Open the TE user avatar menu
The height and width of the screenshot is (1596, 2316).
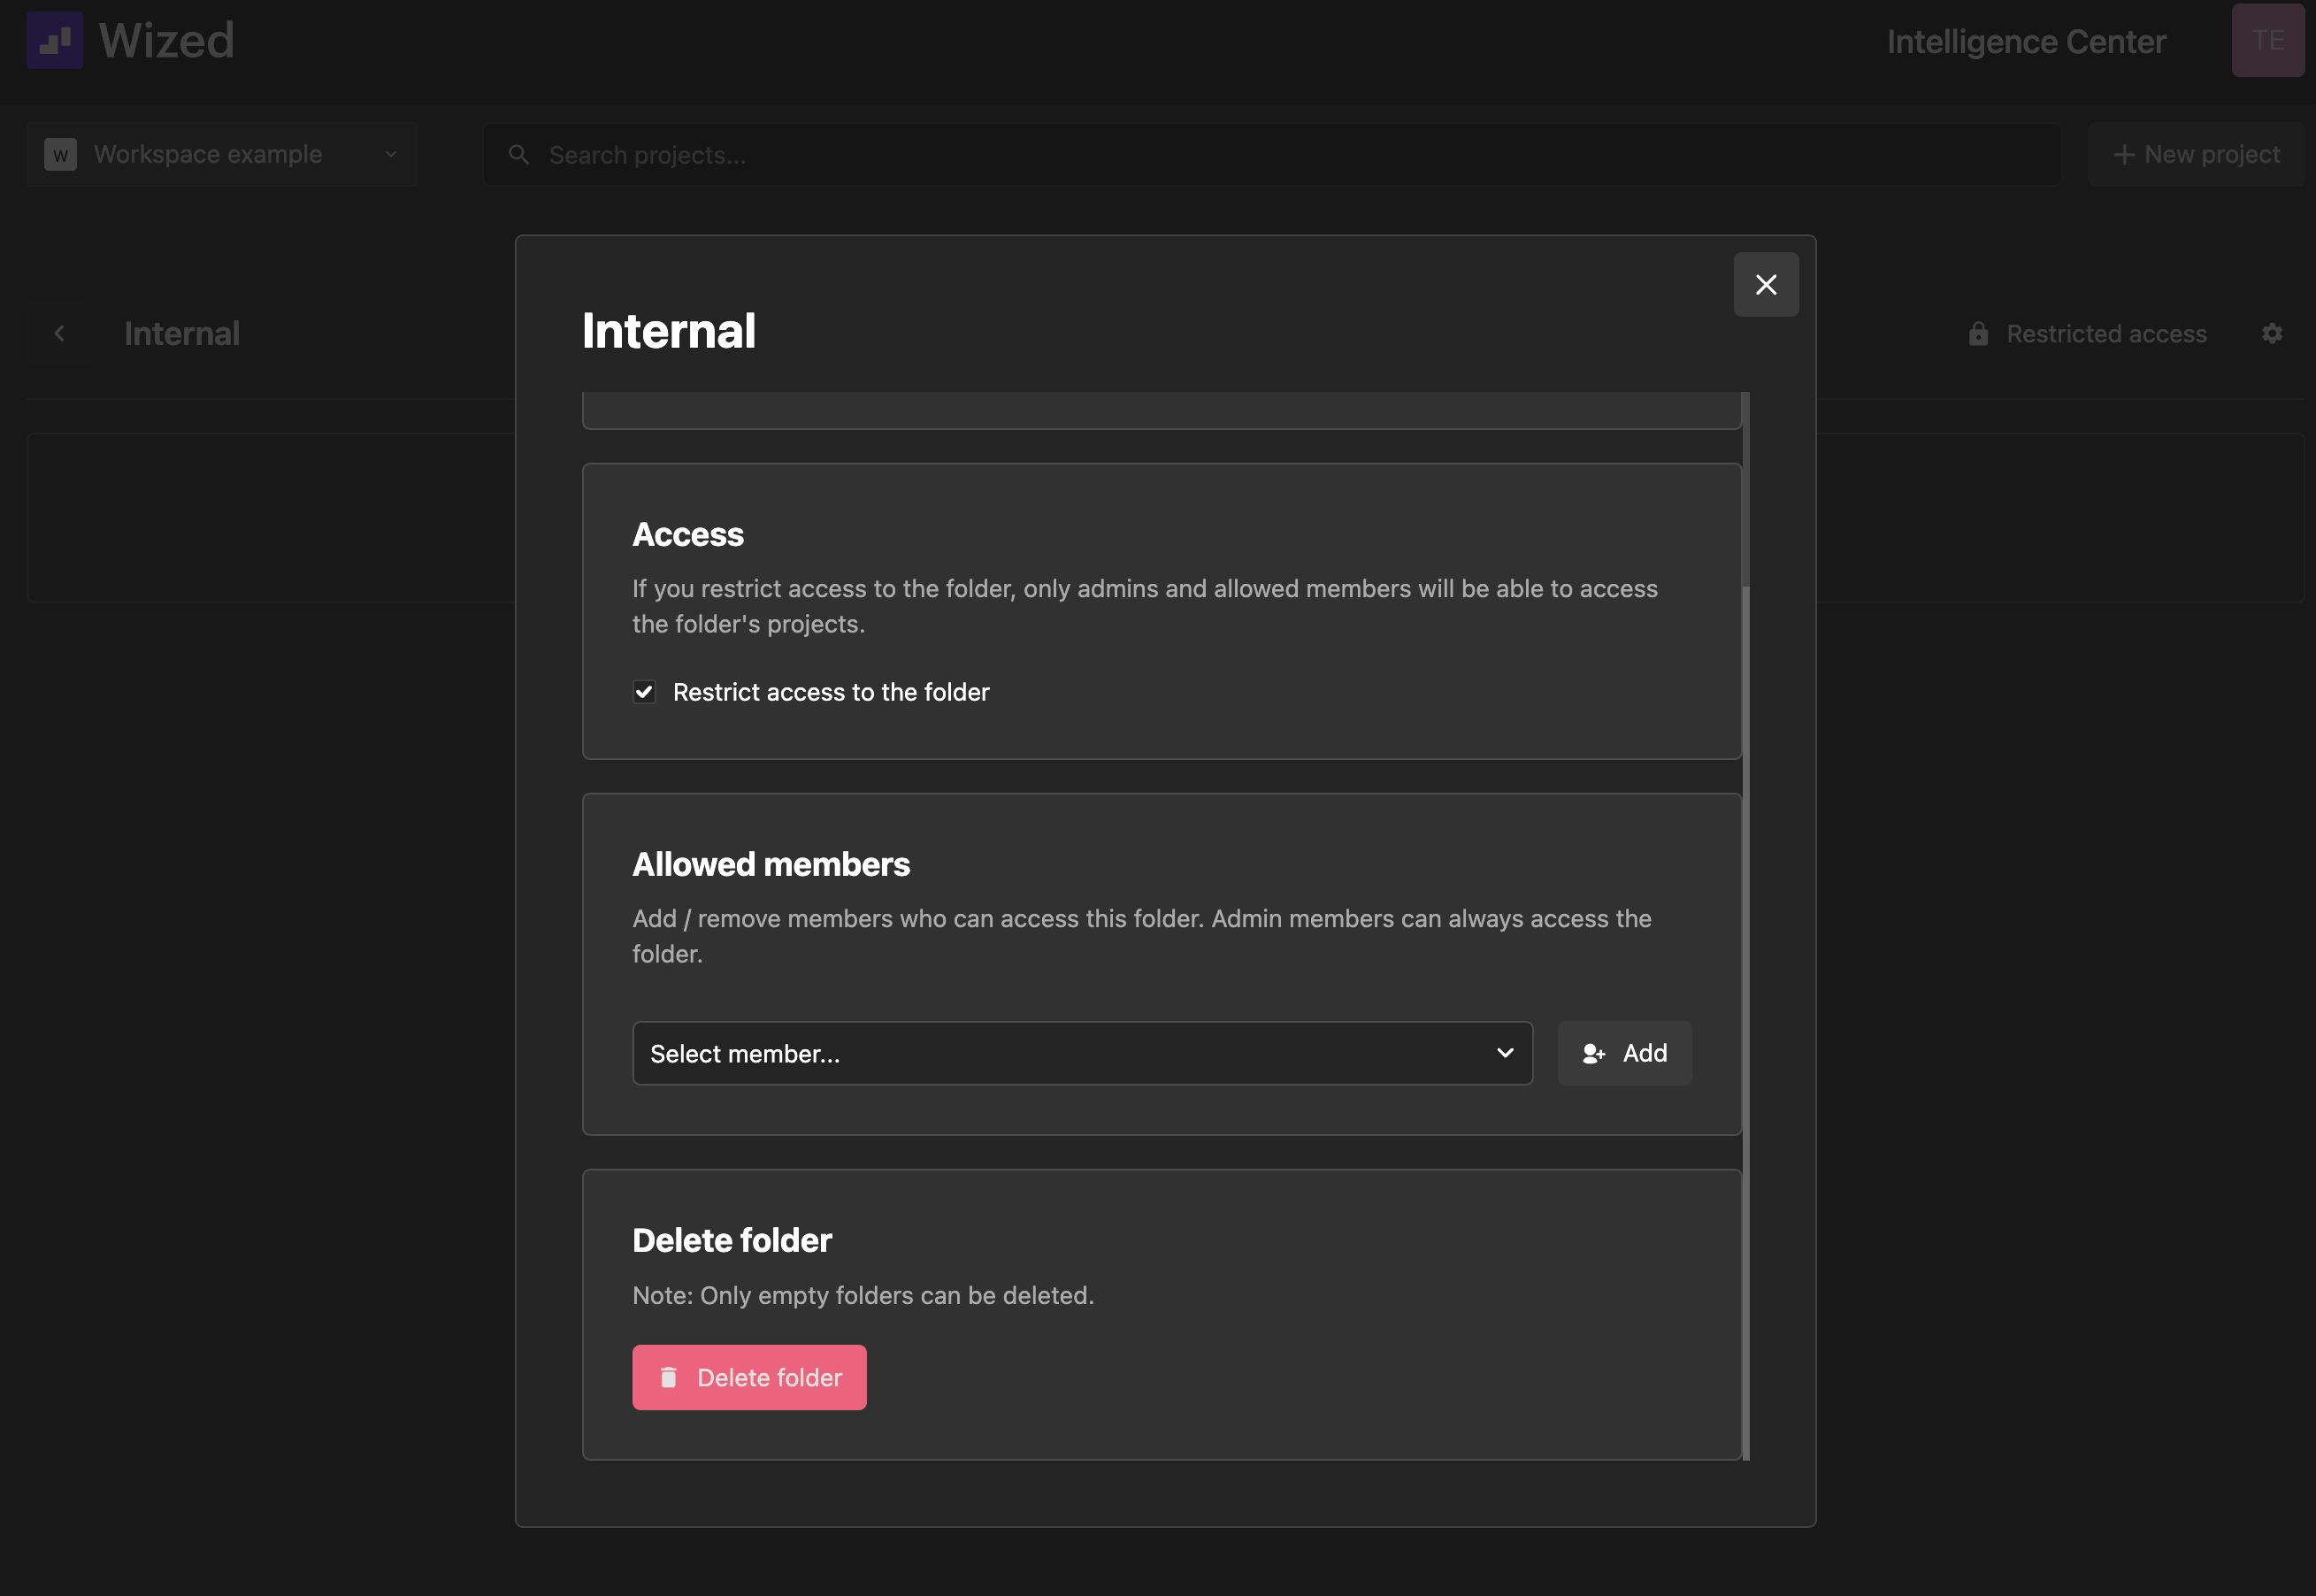click(2268, 40)
